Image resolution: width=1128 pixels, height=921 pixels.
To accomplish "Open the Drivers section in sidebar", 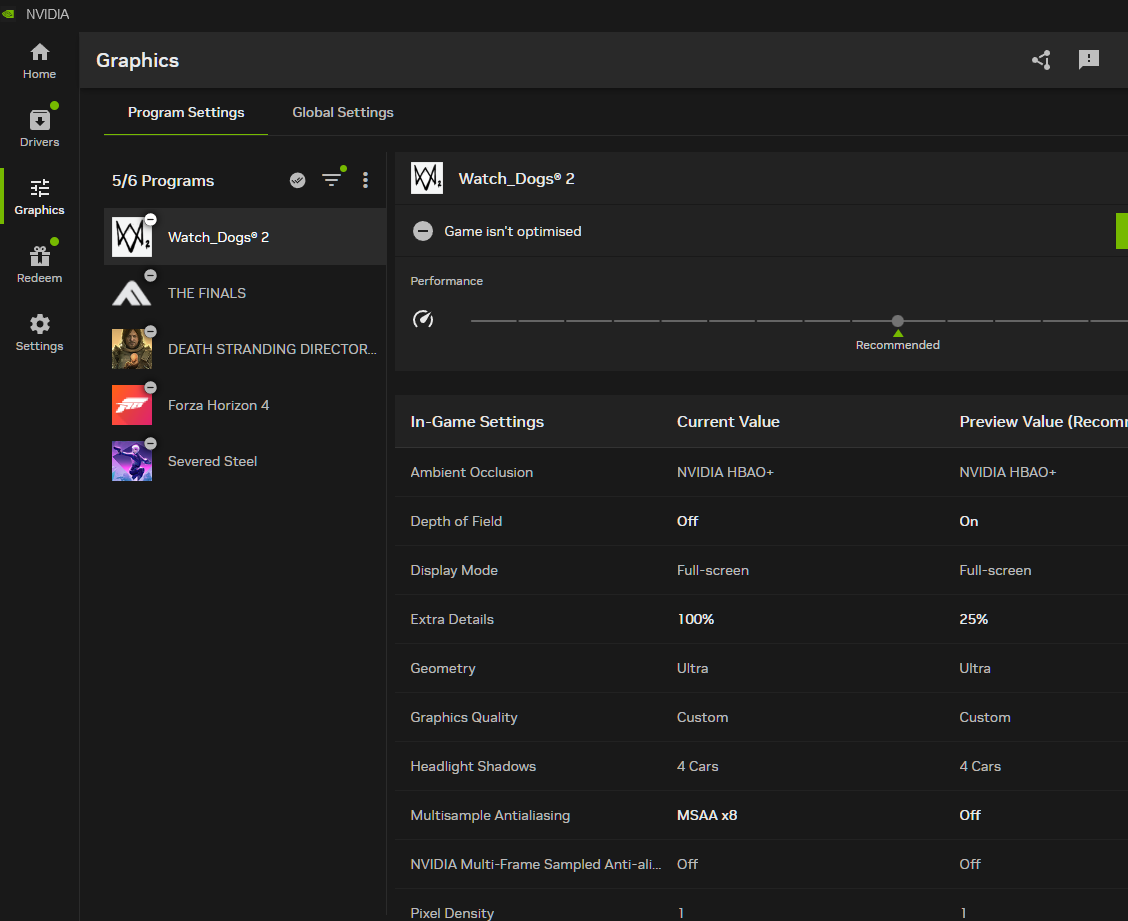I will pyautogui.click(x=39, y=129).
